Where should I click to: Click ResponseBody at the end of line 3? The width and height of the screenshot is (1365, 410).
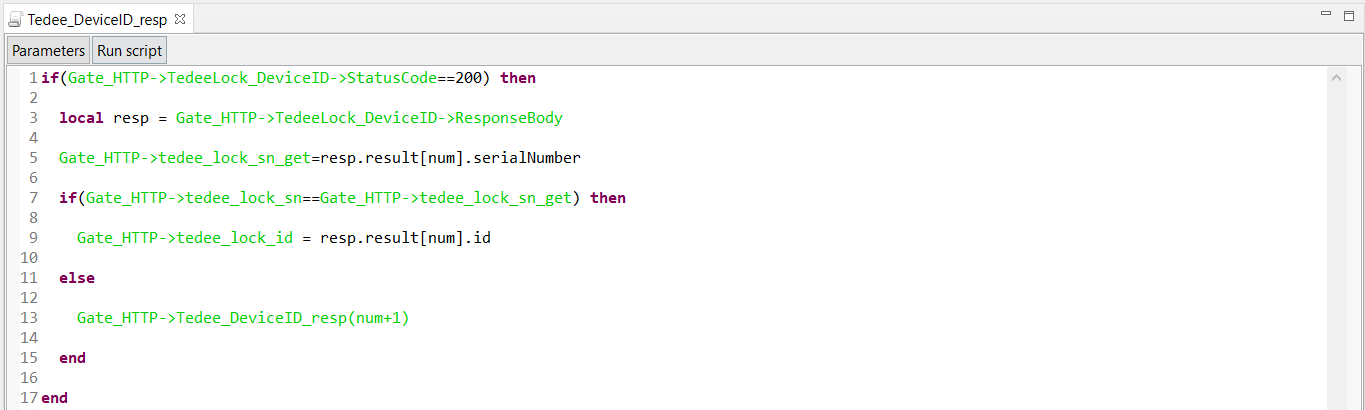(x=509, y=118)
